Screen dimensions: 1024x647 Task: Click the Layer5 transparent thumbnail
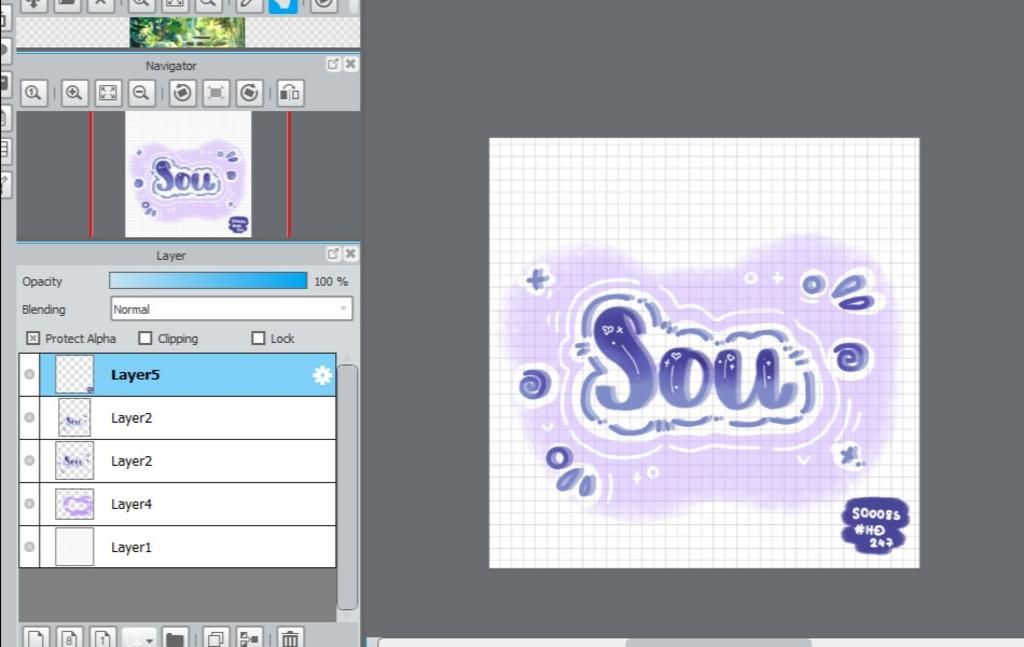click(x=74, y=375)
